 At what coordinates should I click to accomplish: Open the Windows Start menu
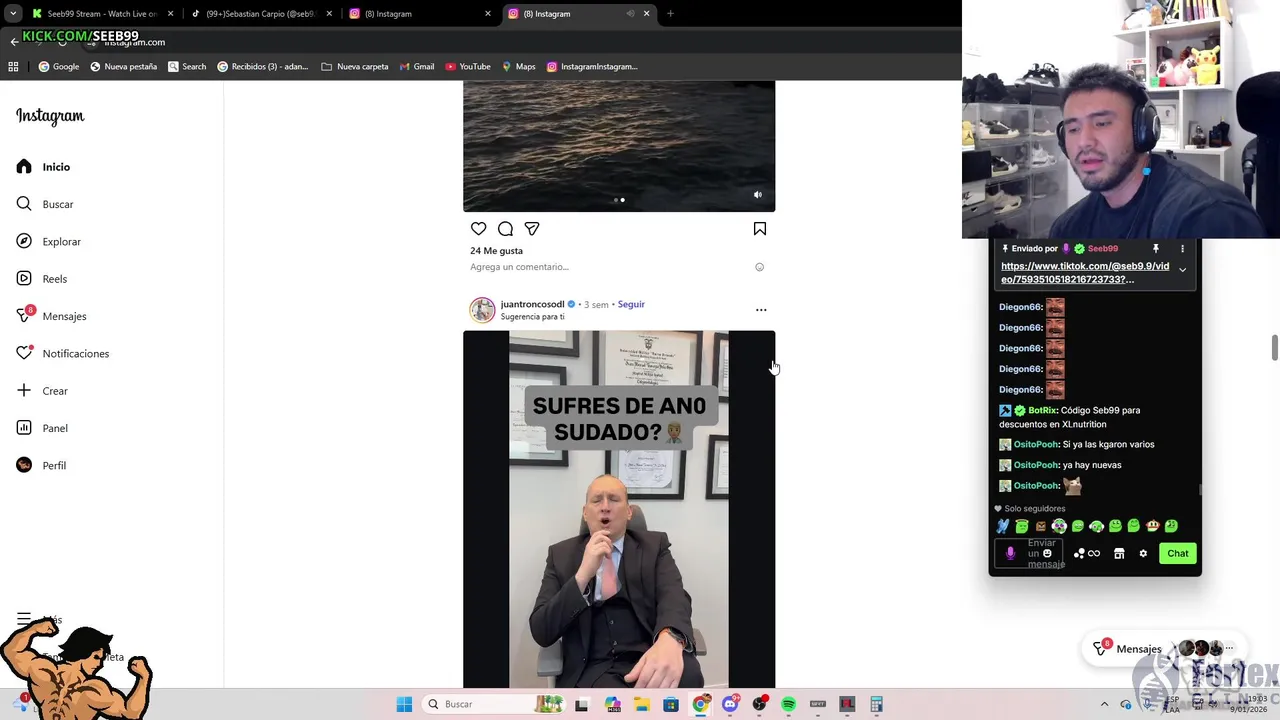point(404,704)
